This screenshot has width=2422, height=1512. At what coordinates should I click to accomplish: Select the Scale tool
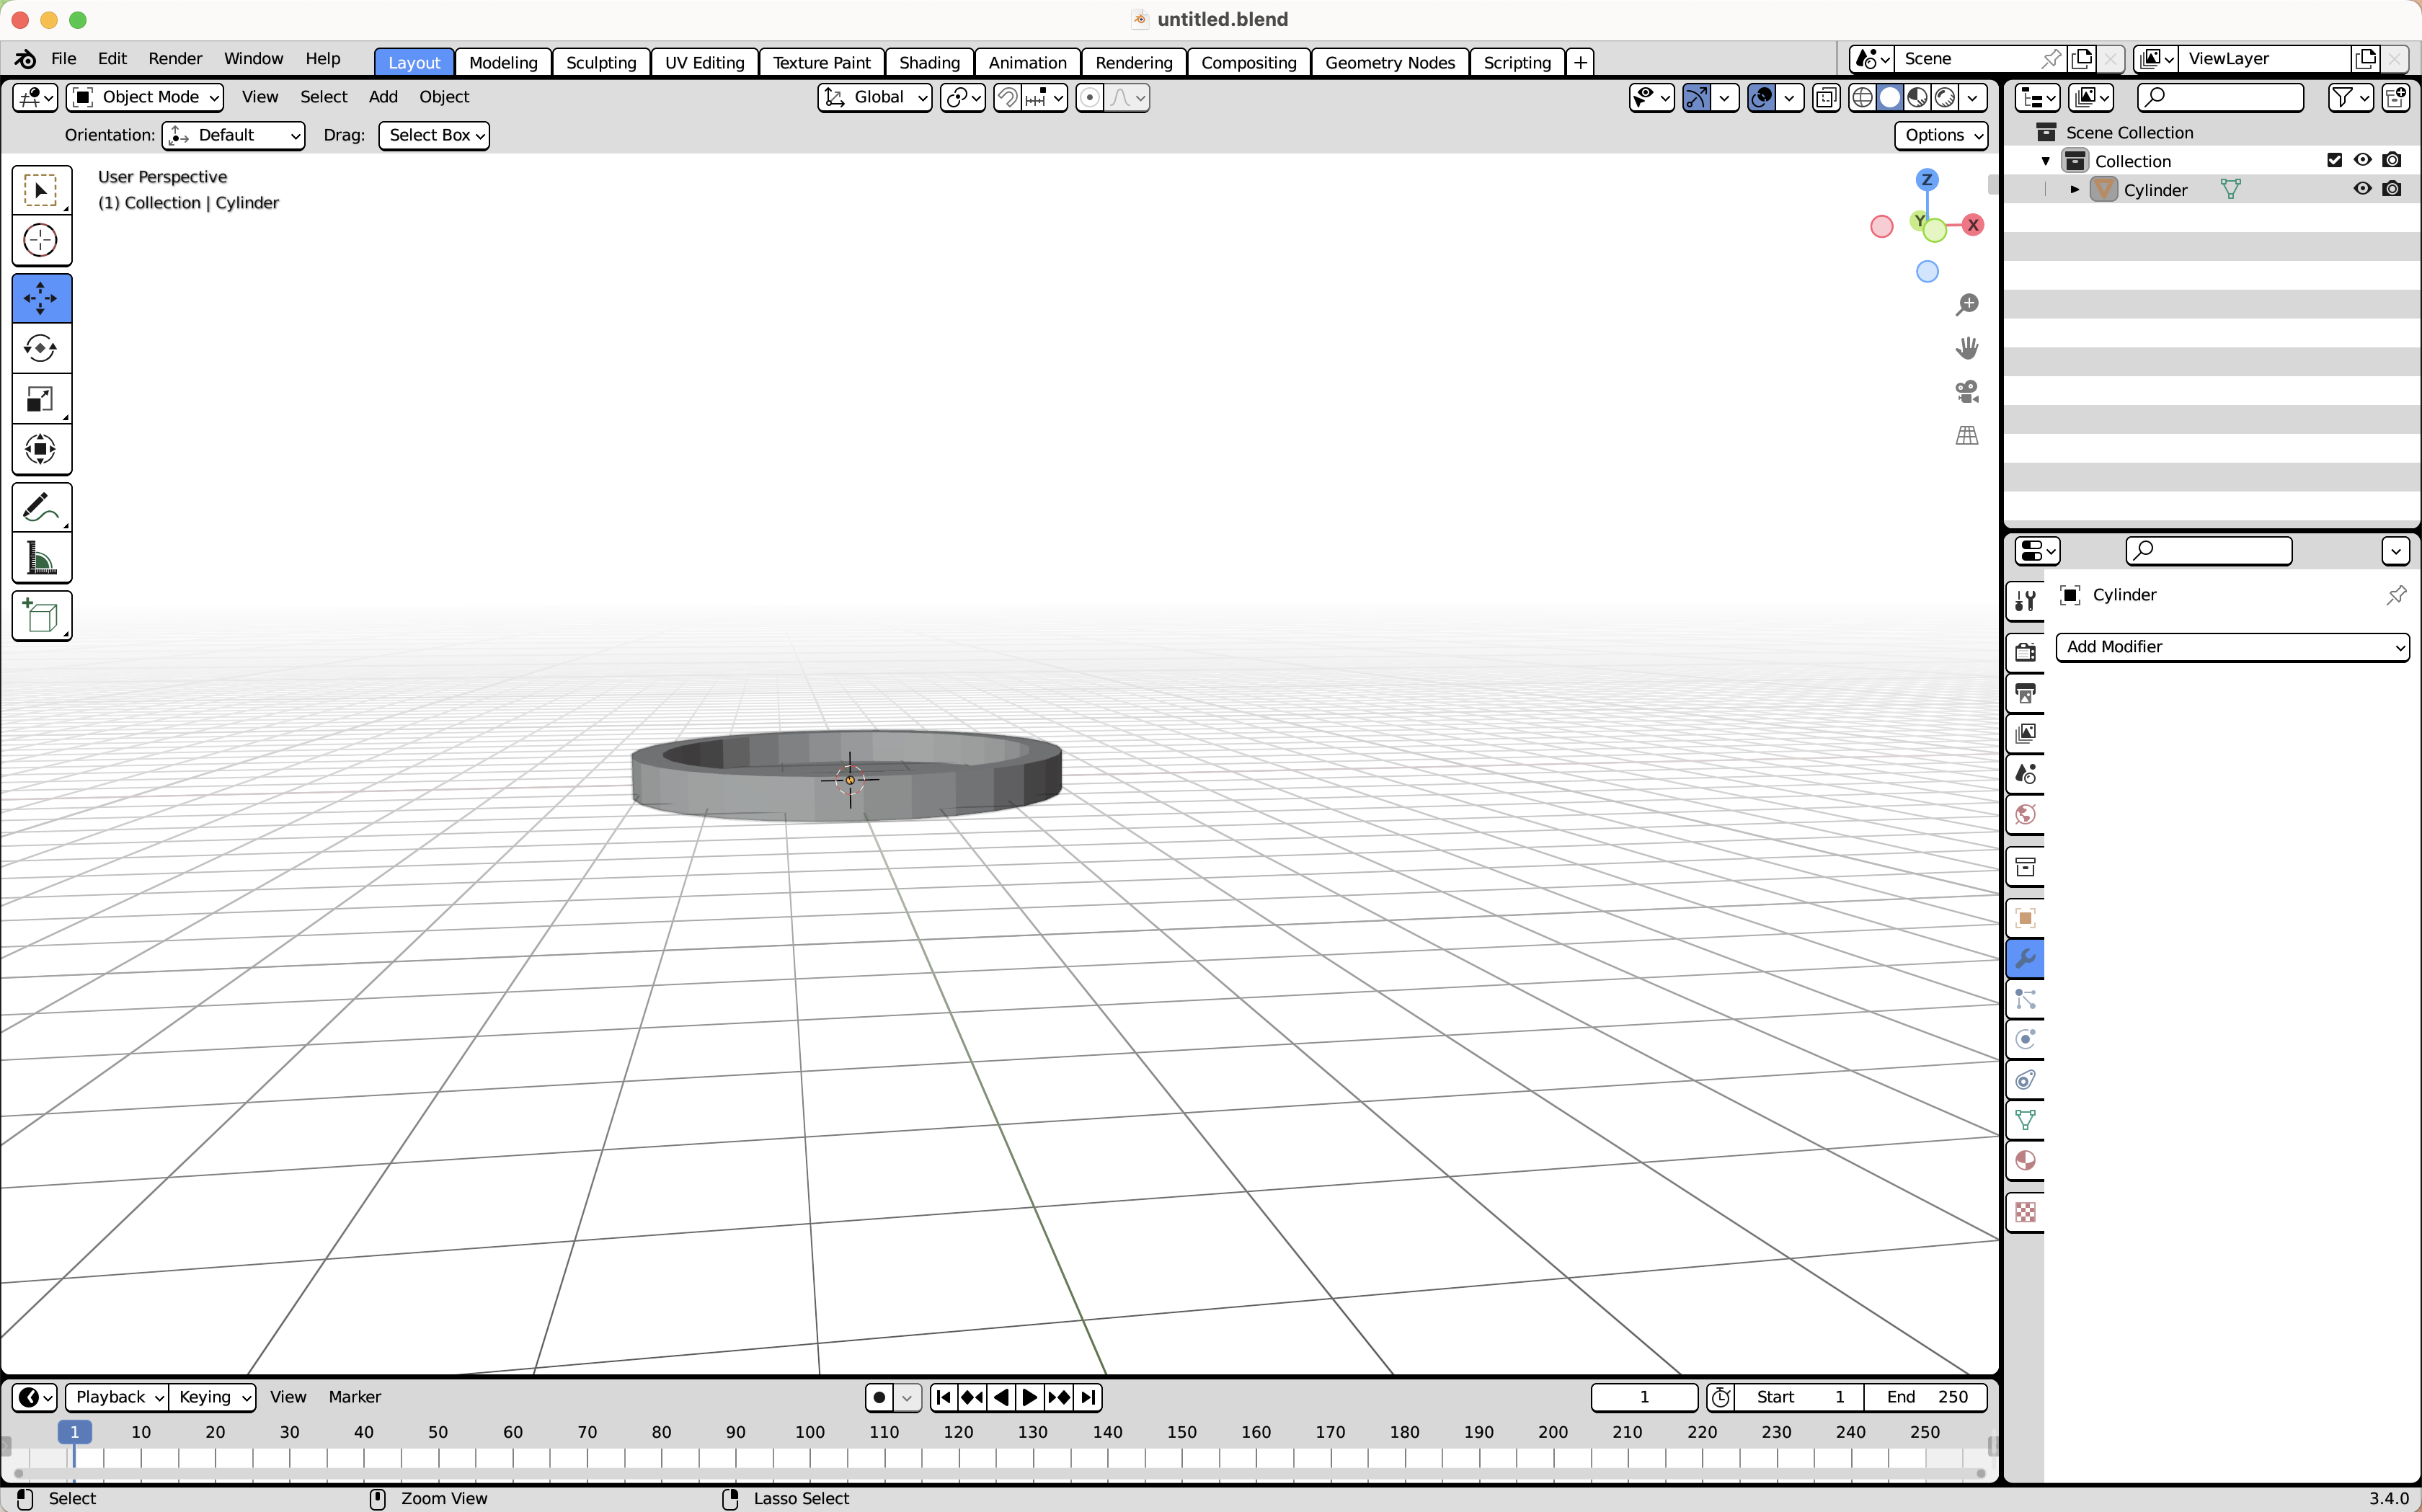click(x=40, y=399)
